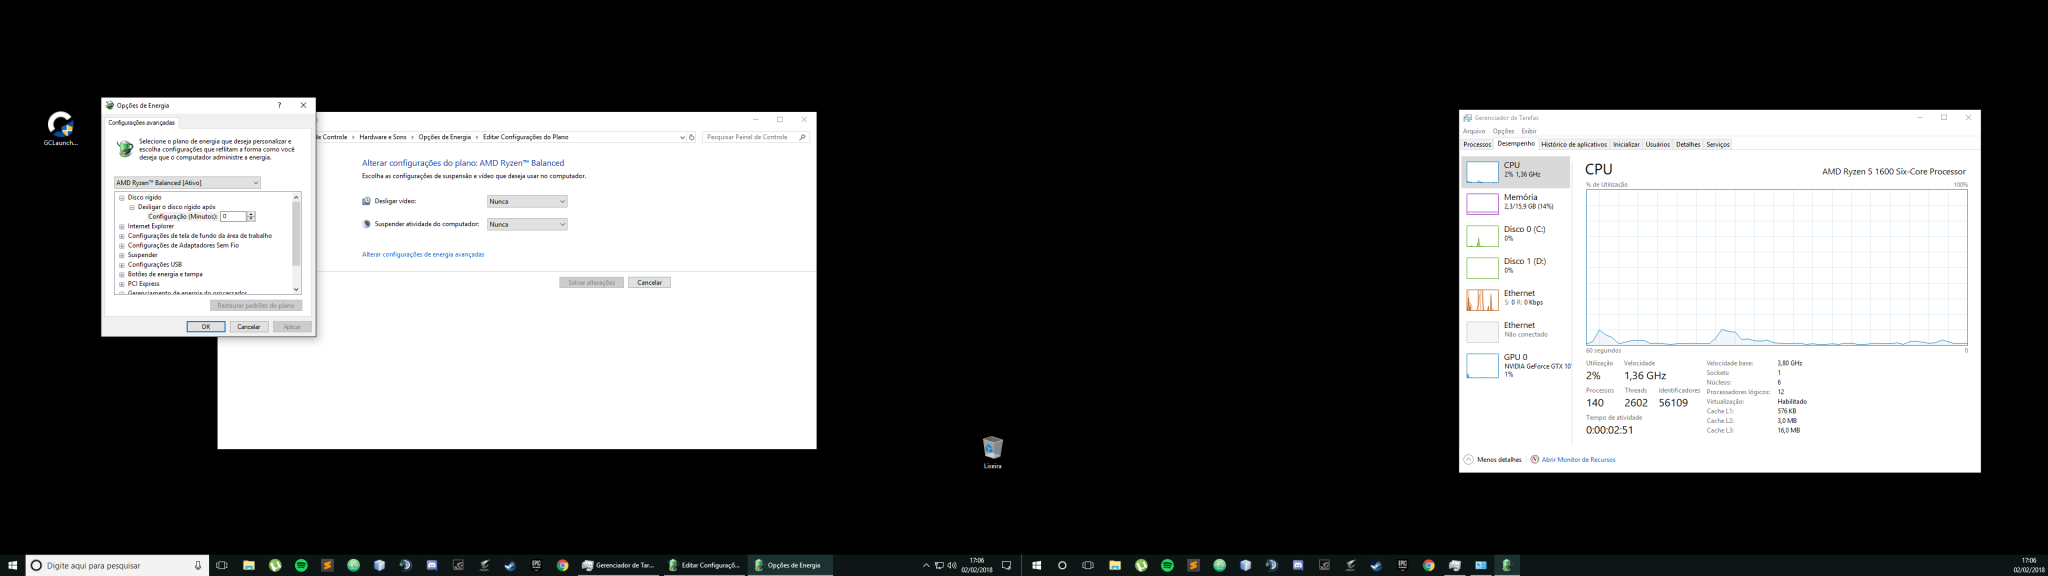Increase the Configuração (Minutos) spinner value
2048x576 pixels.
[x=251, y=214]
